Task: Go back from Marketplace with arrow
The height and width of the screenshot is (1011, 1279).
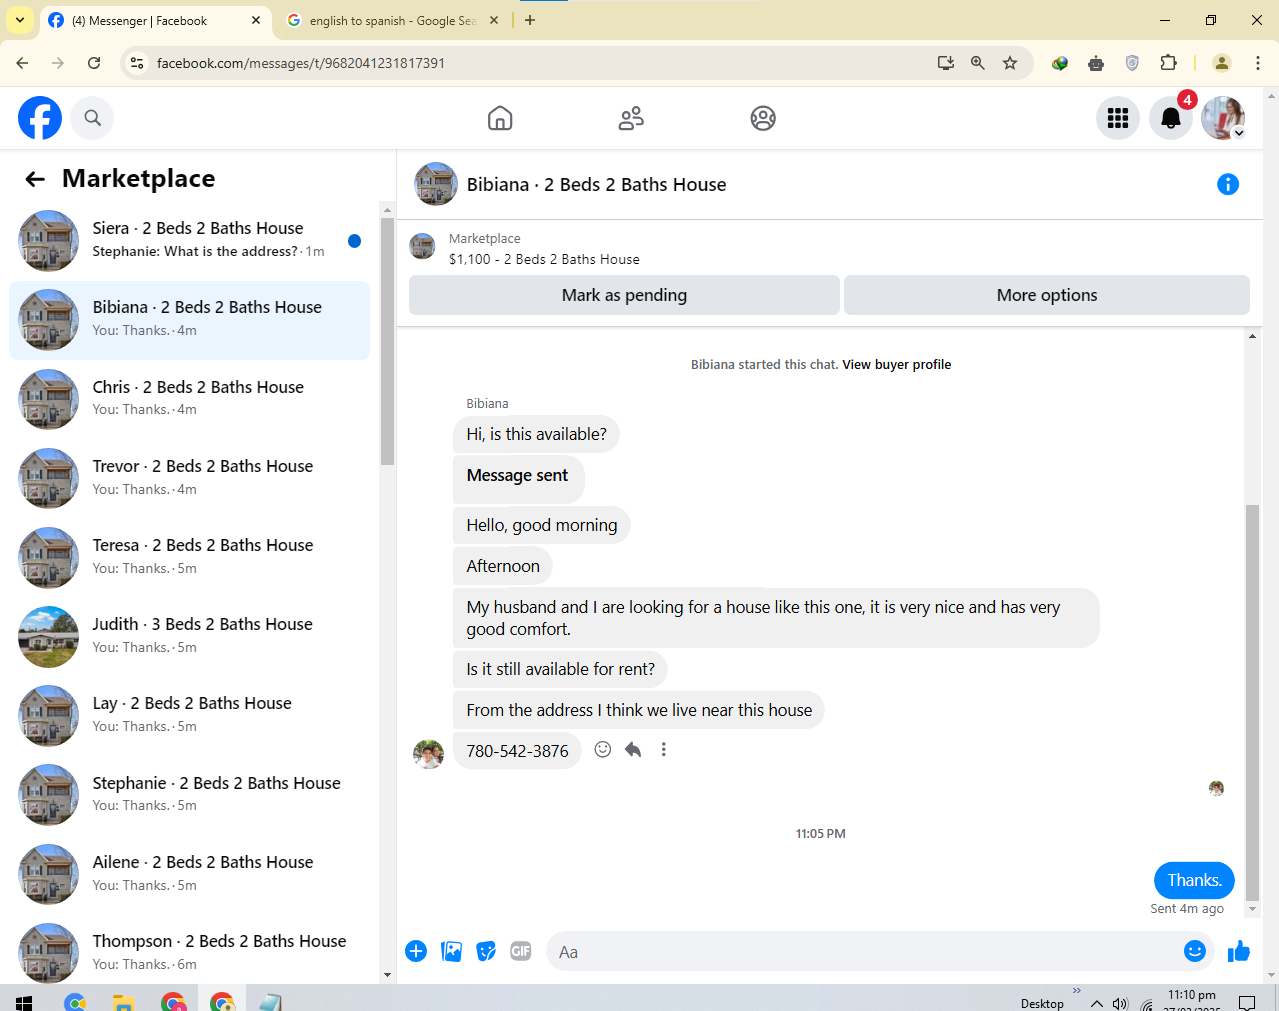Action: pyautogui.click(x=35, y=179)
